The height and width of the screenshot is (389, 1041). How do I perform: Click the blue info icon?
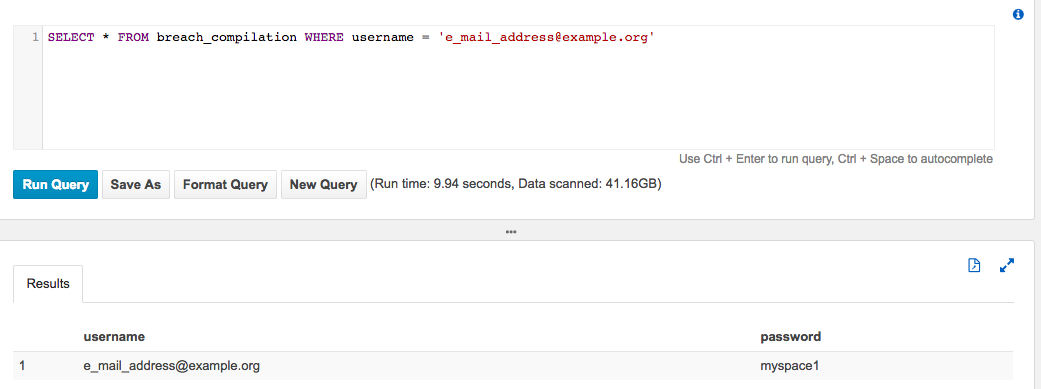(1018, 15)
